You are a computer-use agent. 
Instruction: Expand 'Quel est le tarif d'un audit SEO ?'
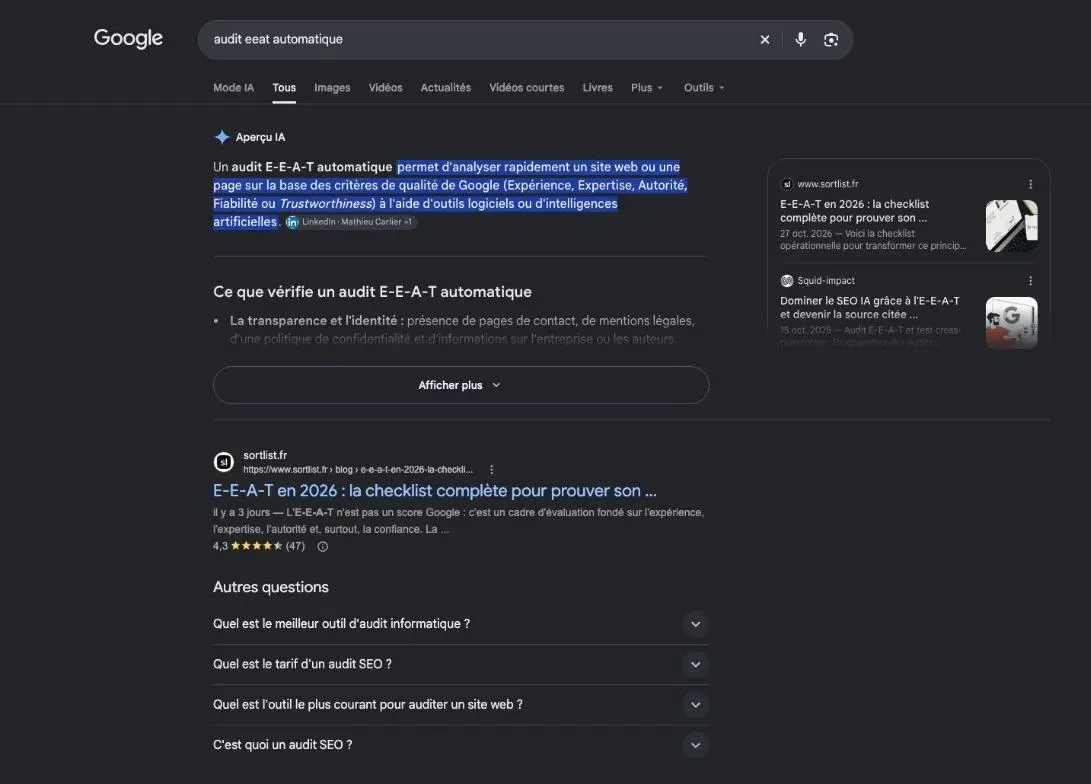[x=461, y=664]
